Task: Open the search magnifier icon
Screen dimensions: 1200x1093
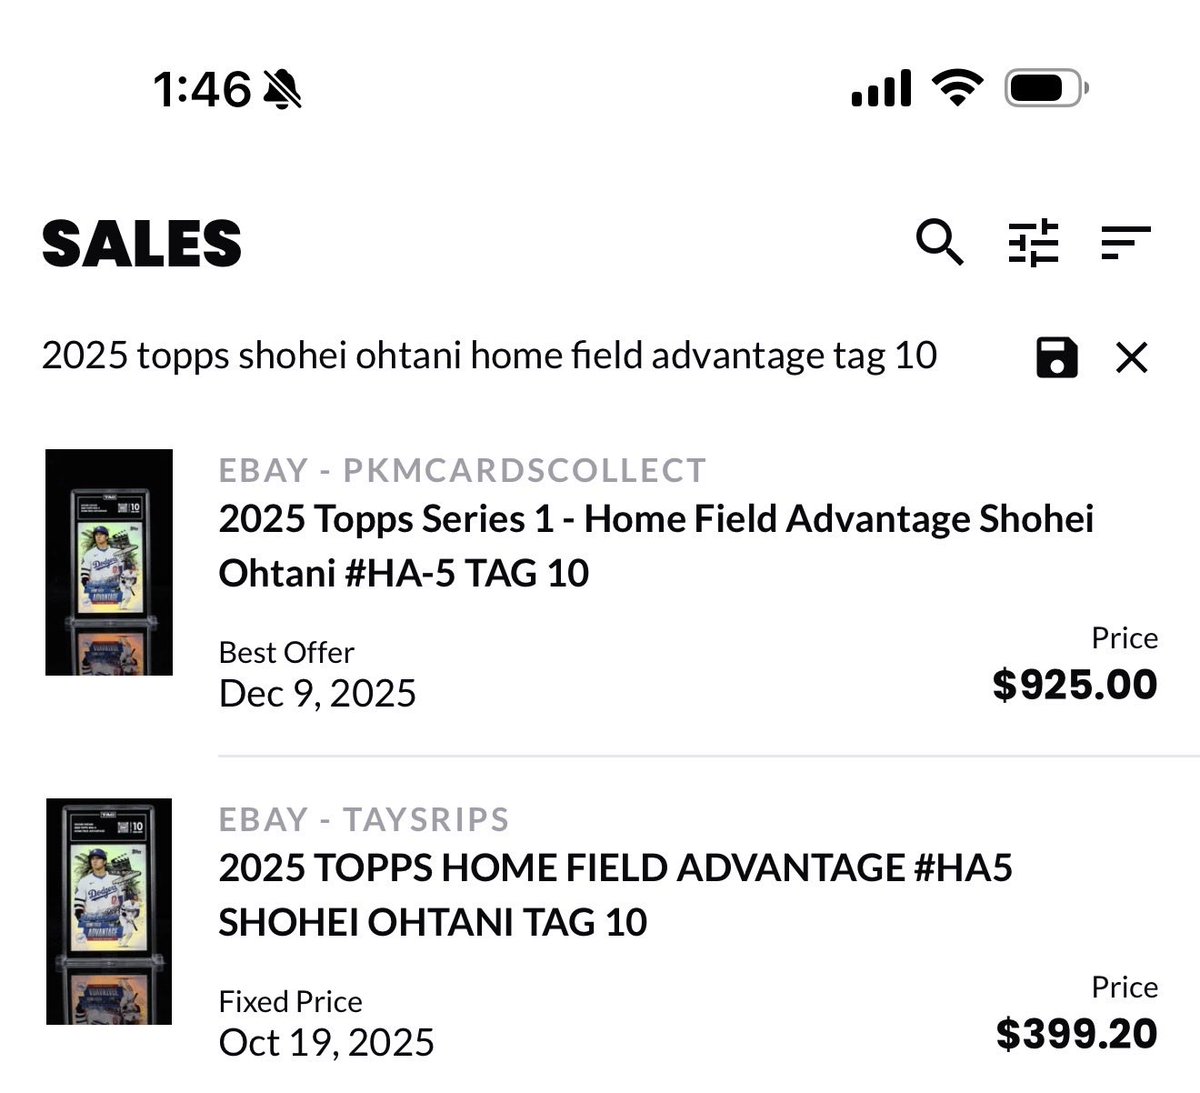Action: point(940,242)
